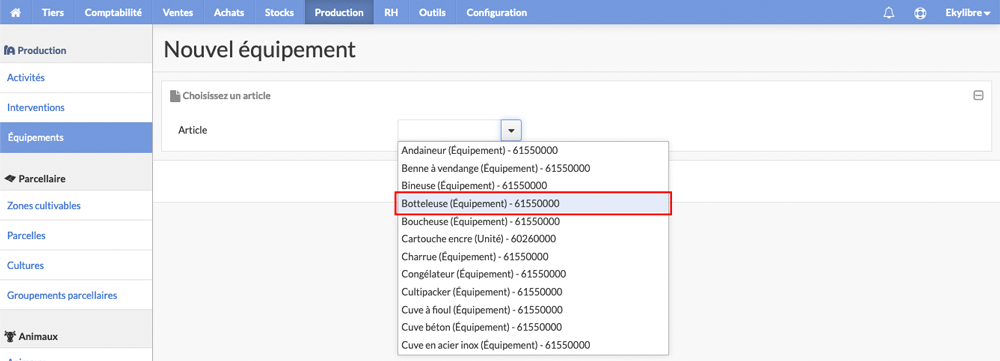Screen dimensions: 1000x361
Task: Select Benne à vendange option
Action: click(x=533, y=168)
